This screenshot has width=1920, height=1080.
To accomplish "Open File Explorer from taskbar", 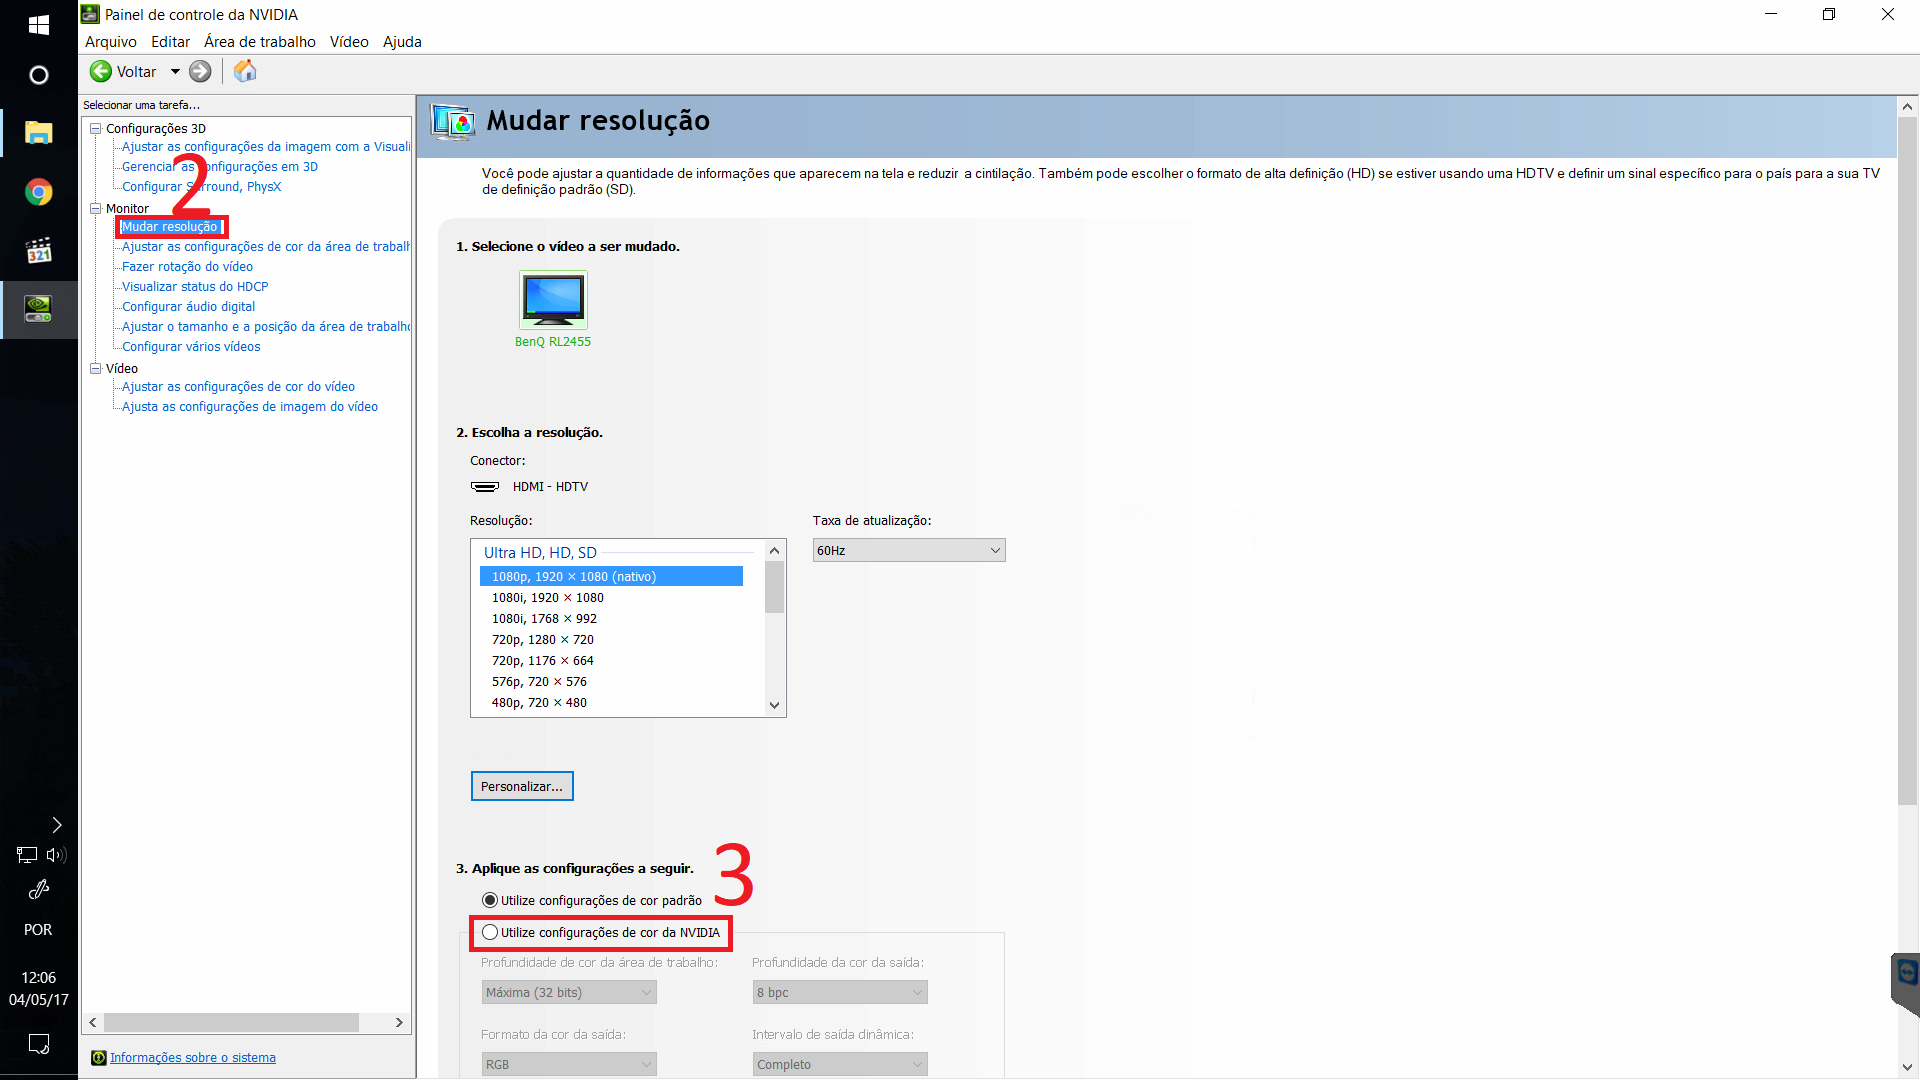I will coord(39,133).
